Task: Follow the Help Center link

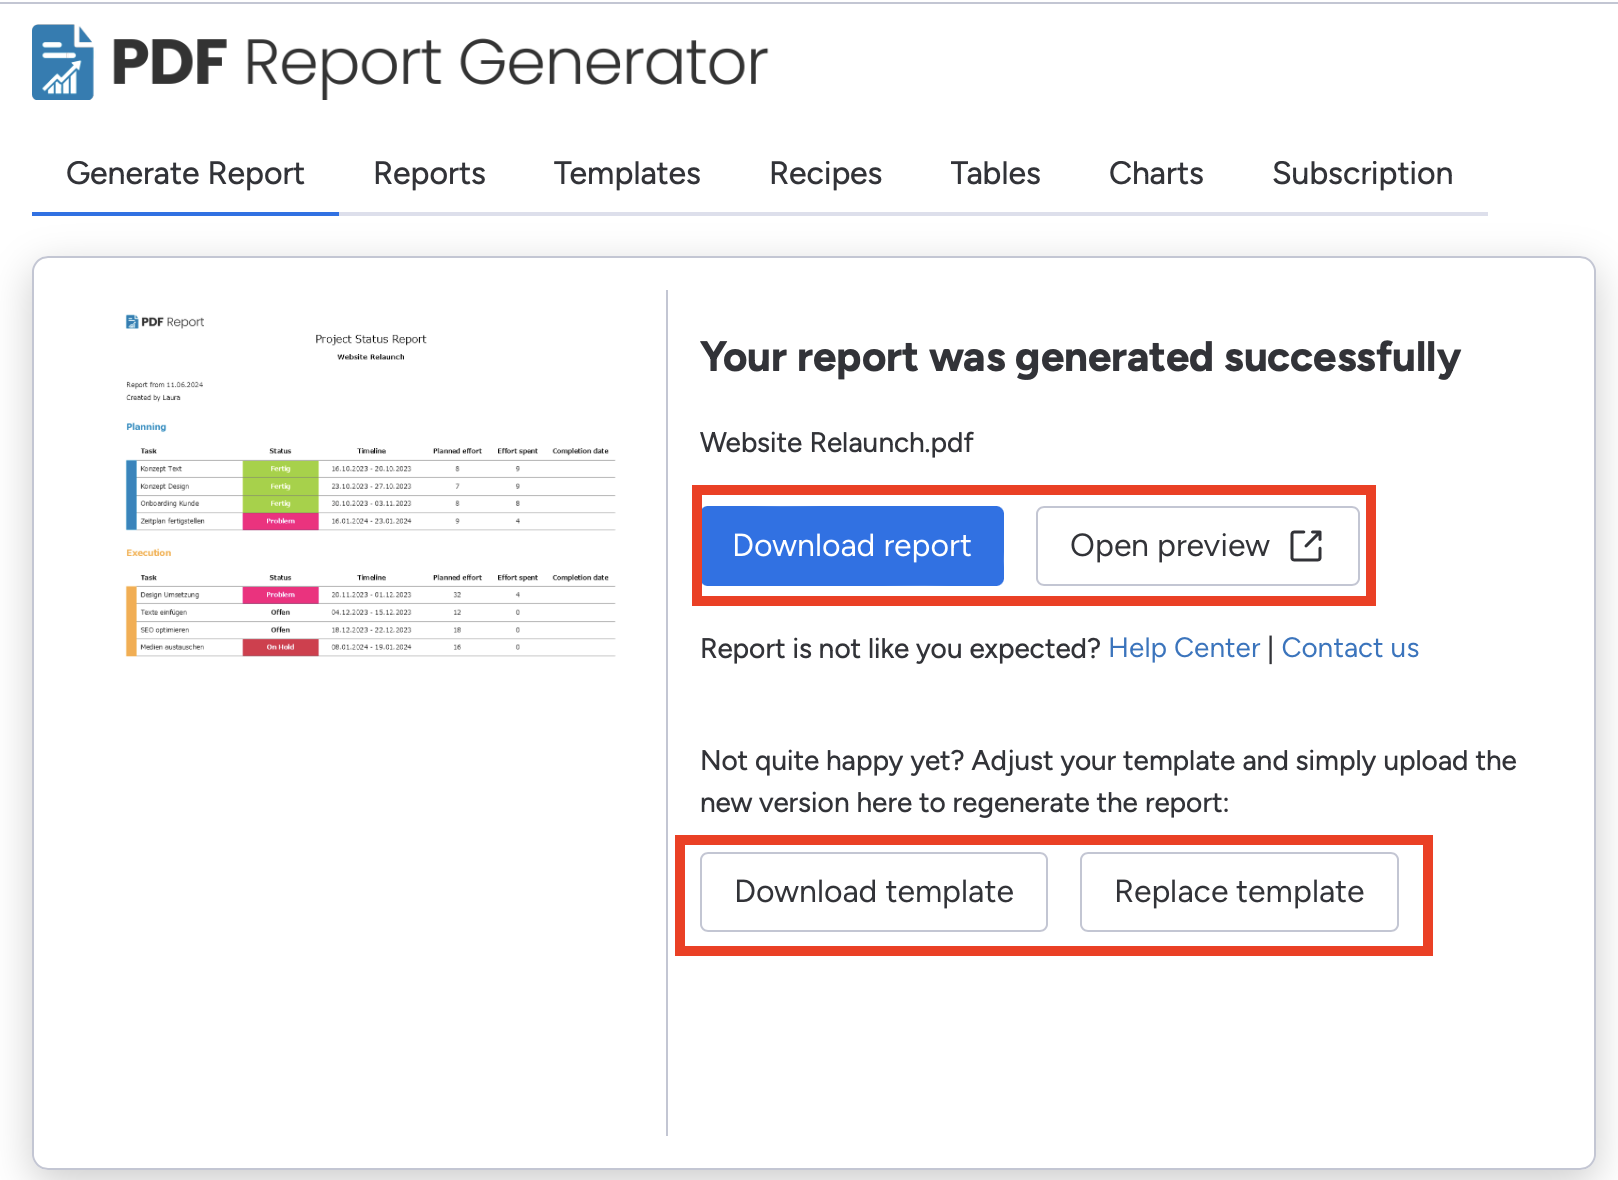Action: pyautogui.click(x=1184, y=648)
